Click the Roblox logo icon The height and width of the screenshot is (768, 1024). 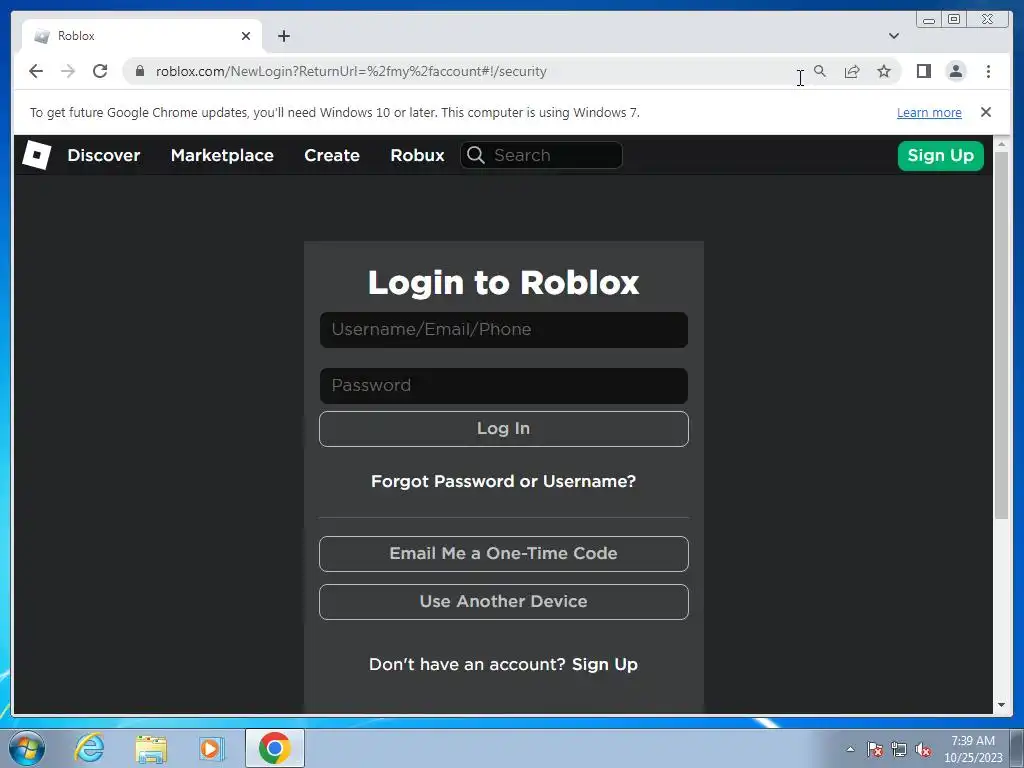37,155
